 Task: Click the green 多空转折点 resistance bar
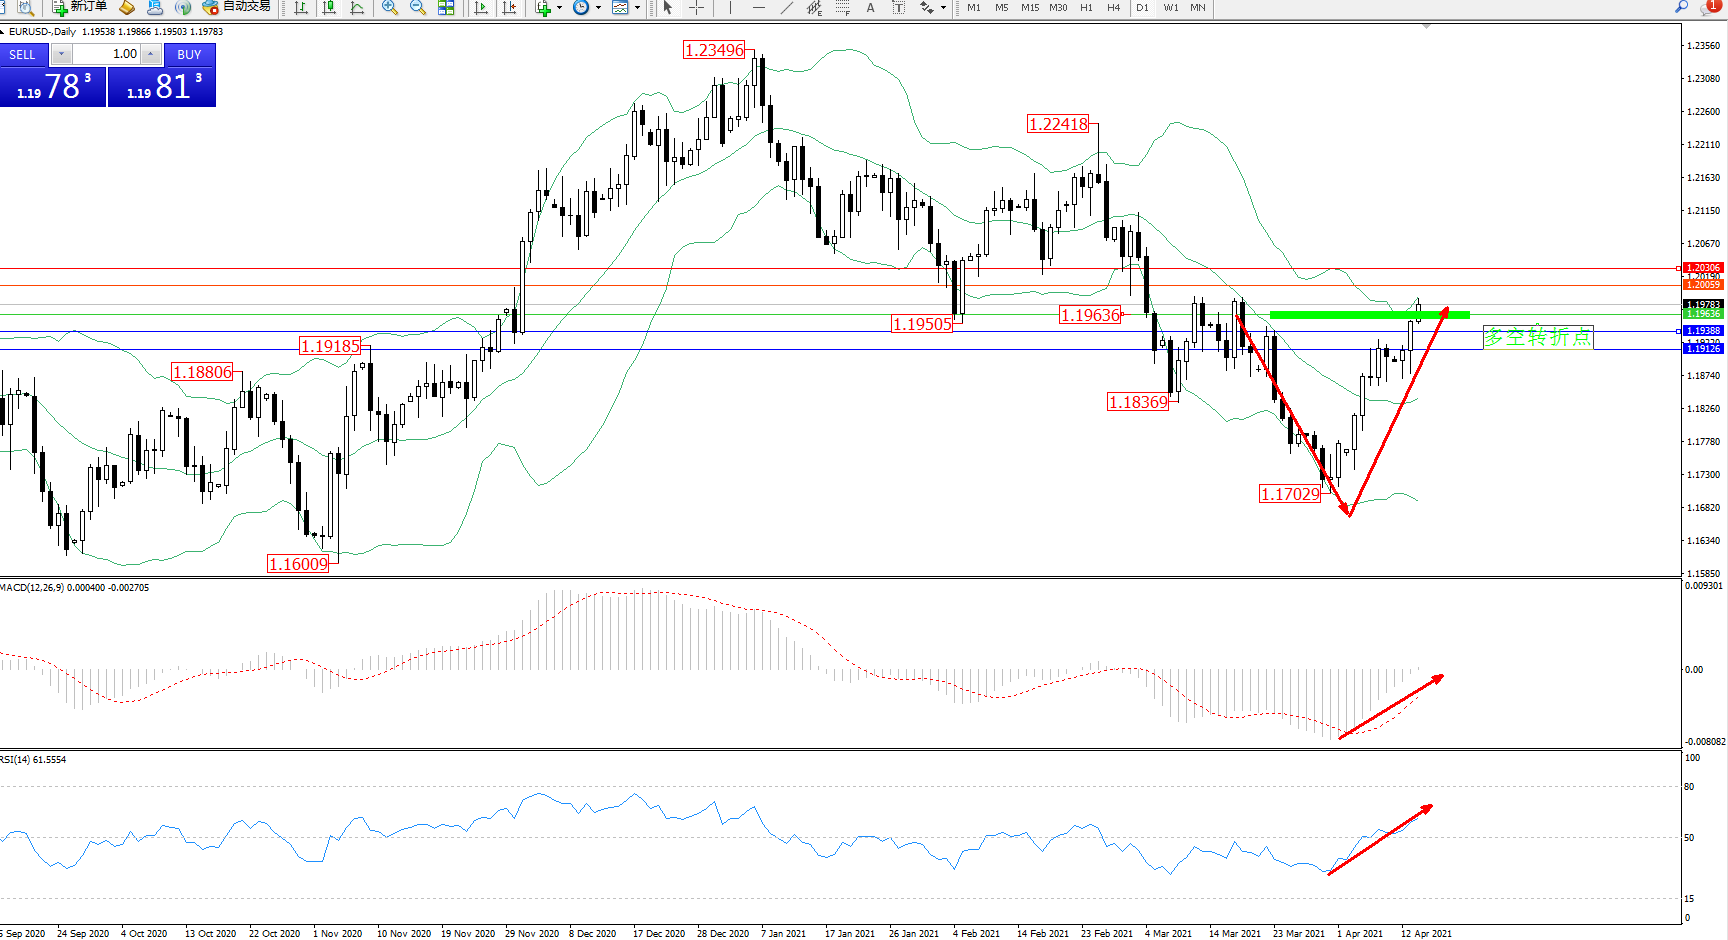coord(1368,315)
